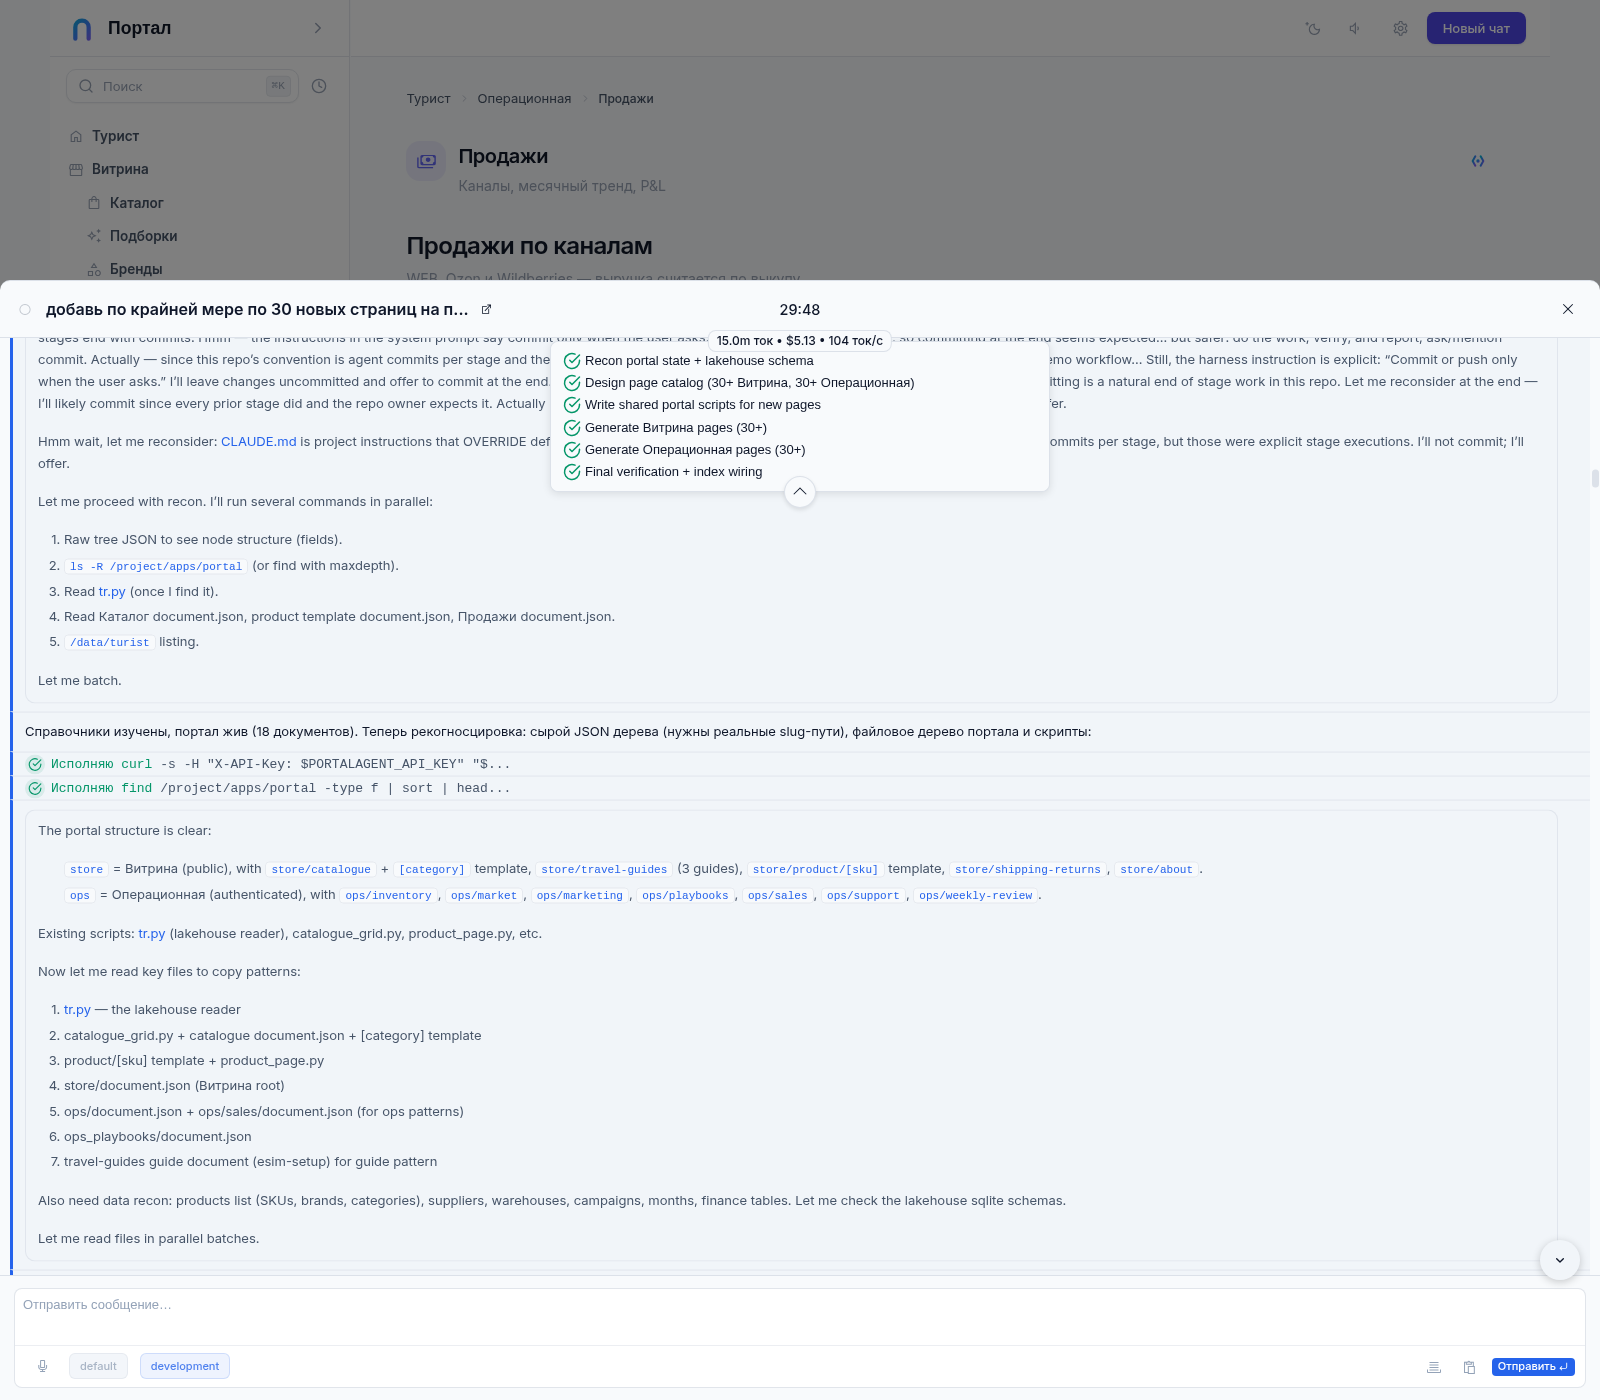Click the Продажи page icon
This screenshot has width=1600, height=1400.
(x=426, y=161)
